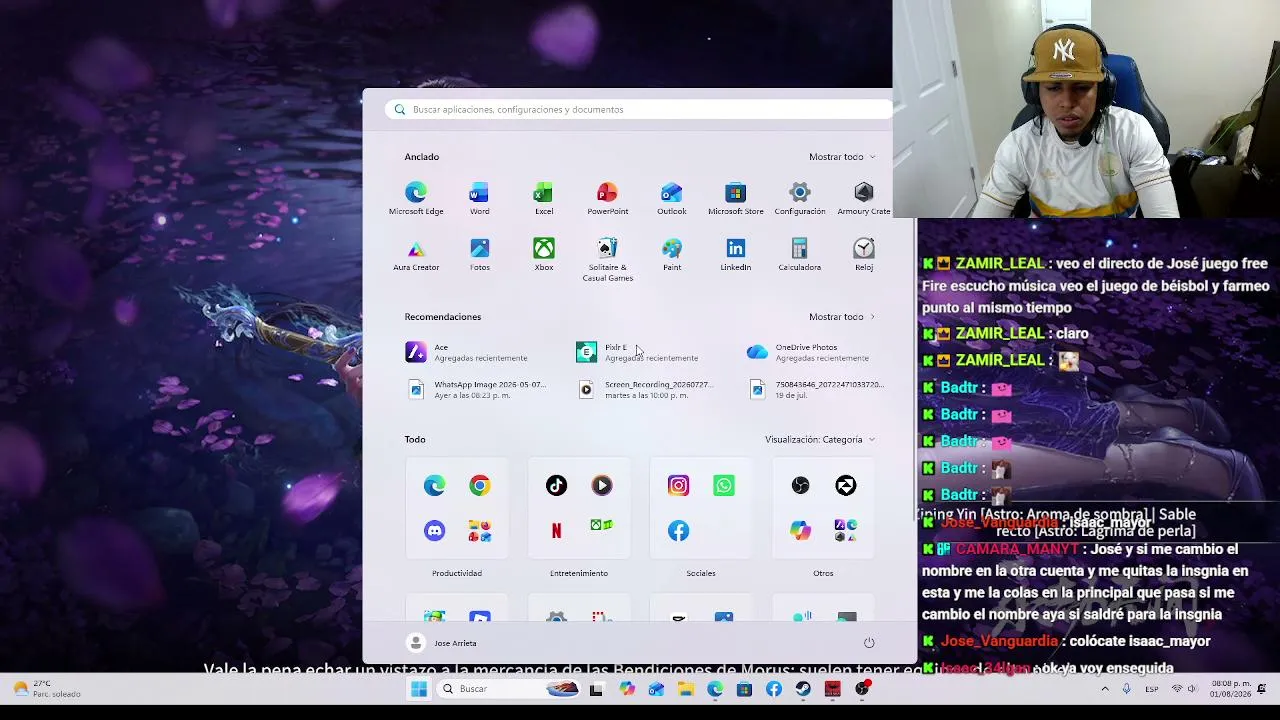
Task: Open the media player icon in Entretenimiento
Action: tap(602, 485)
